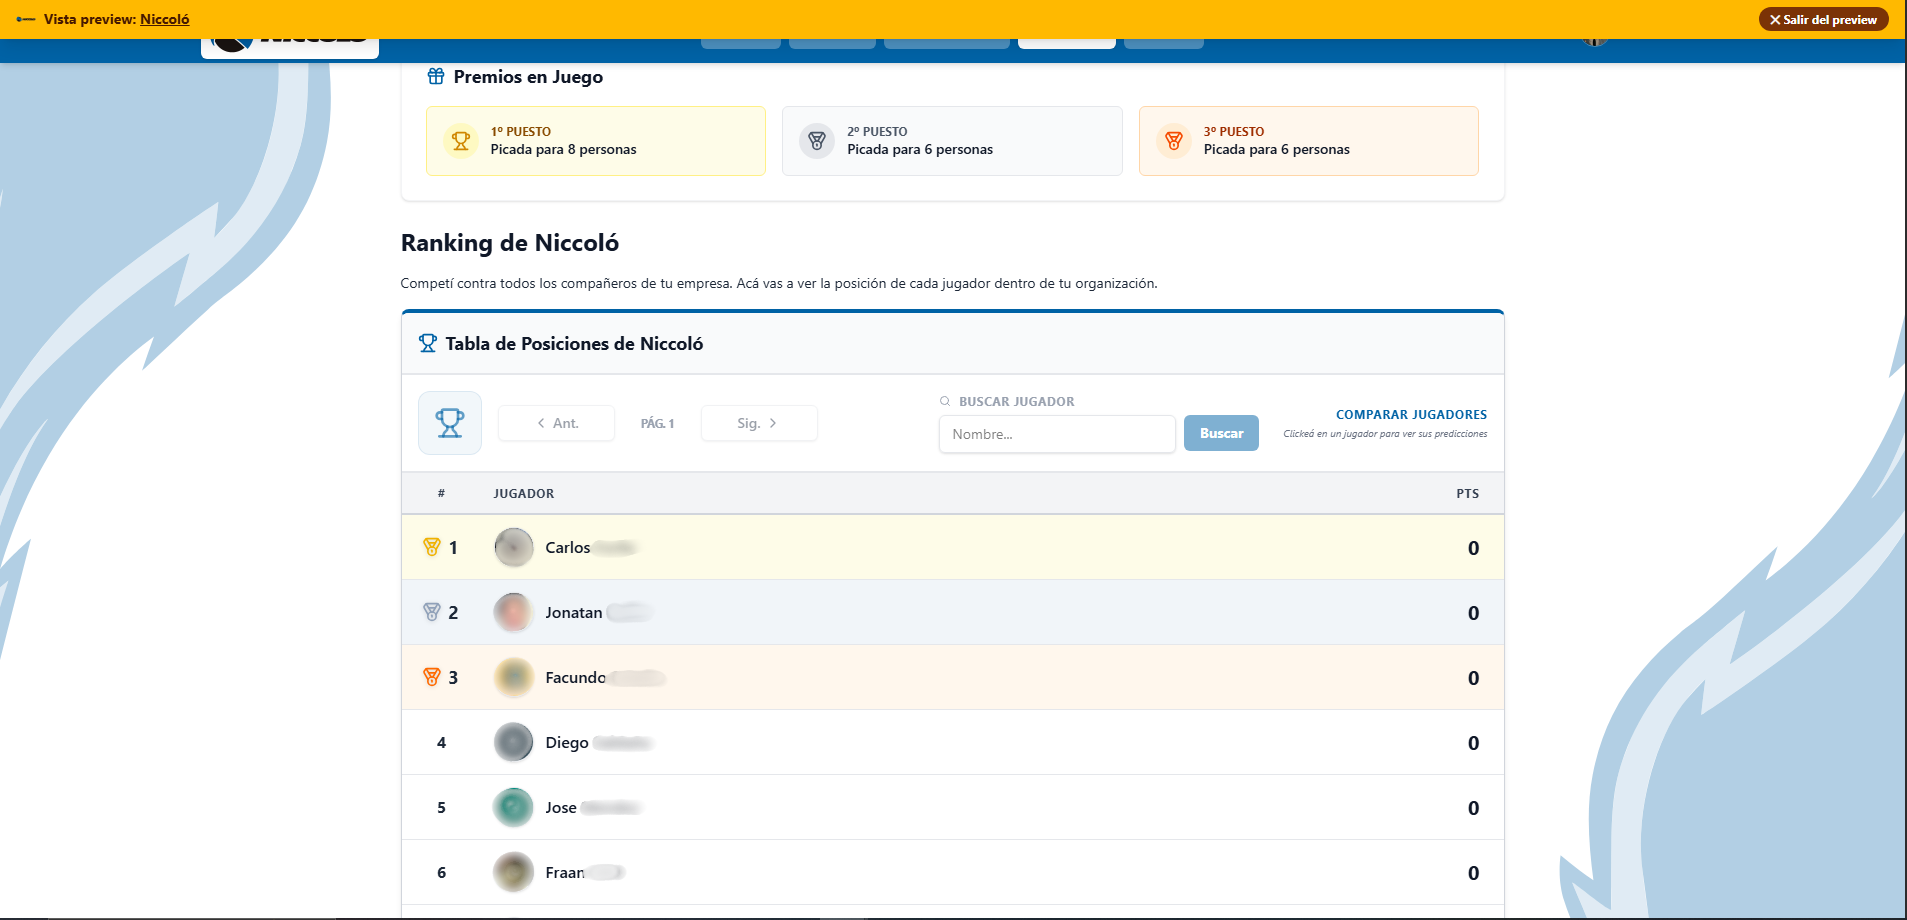Screen dimensions: 1907x920
Task: Click the gift icon beside Premios en Juego
Action: 436,76
